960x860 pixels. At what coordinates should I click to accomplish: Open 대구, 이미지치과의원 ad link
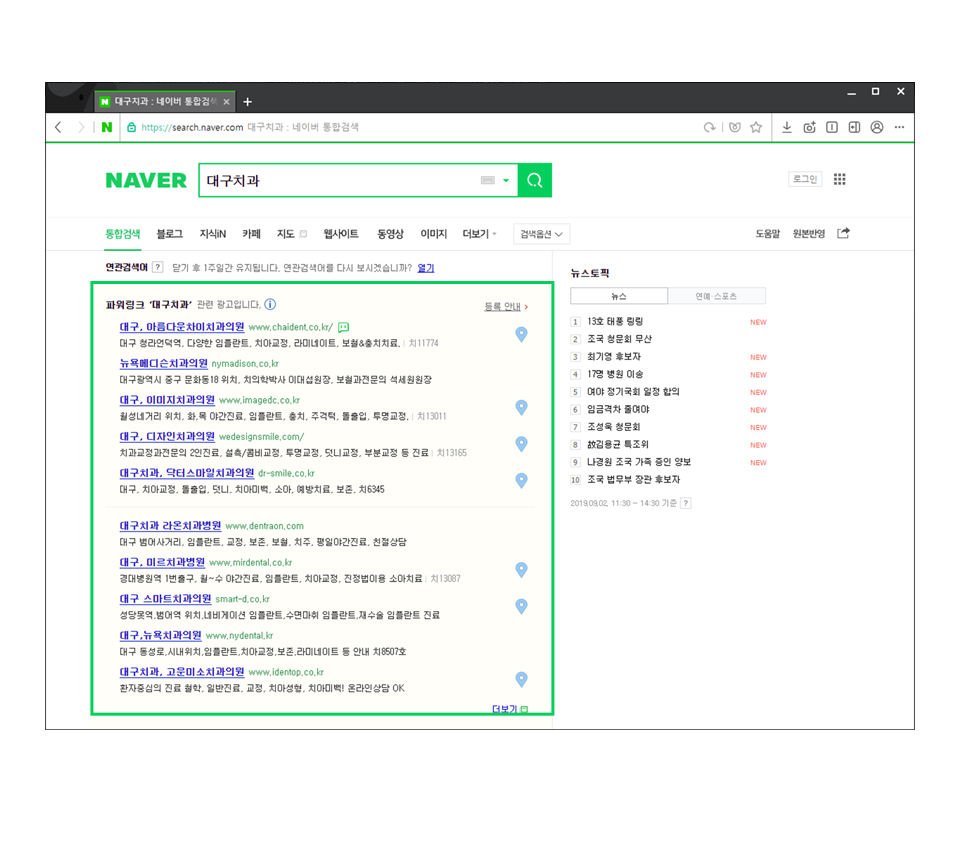coord(167,400)
